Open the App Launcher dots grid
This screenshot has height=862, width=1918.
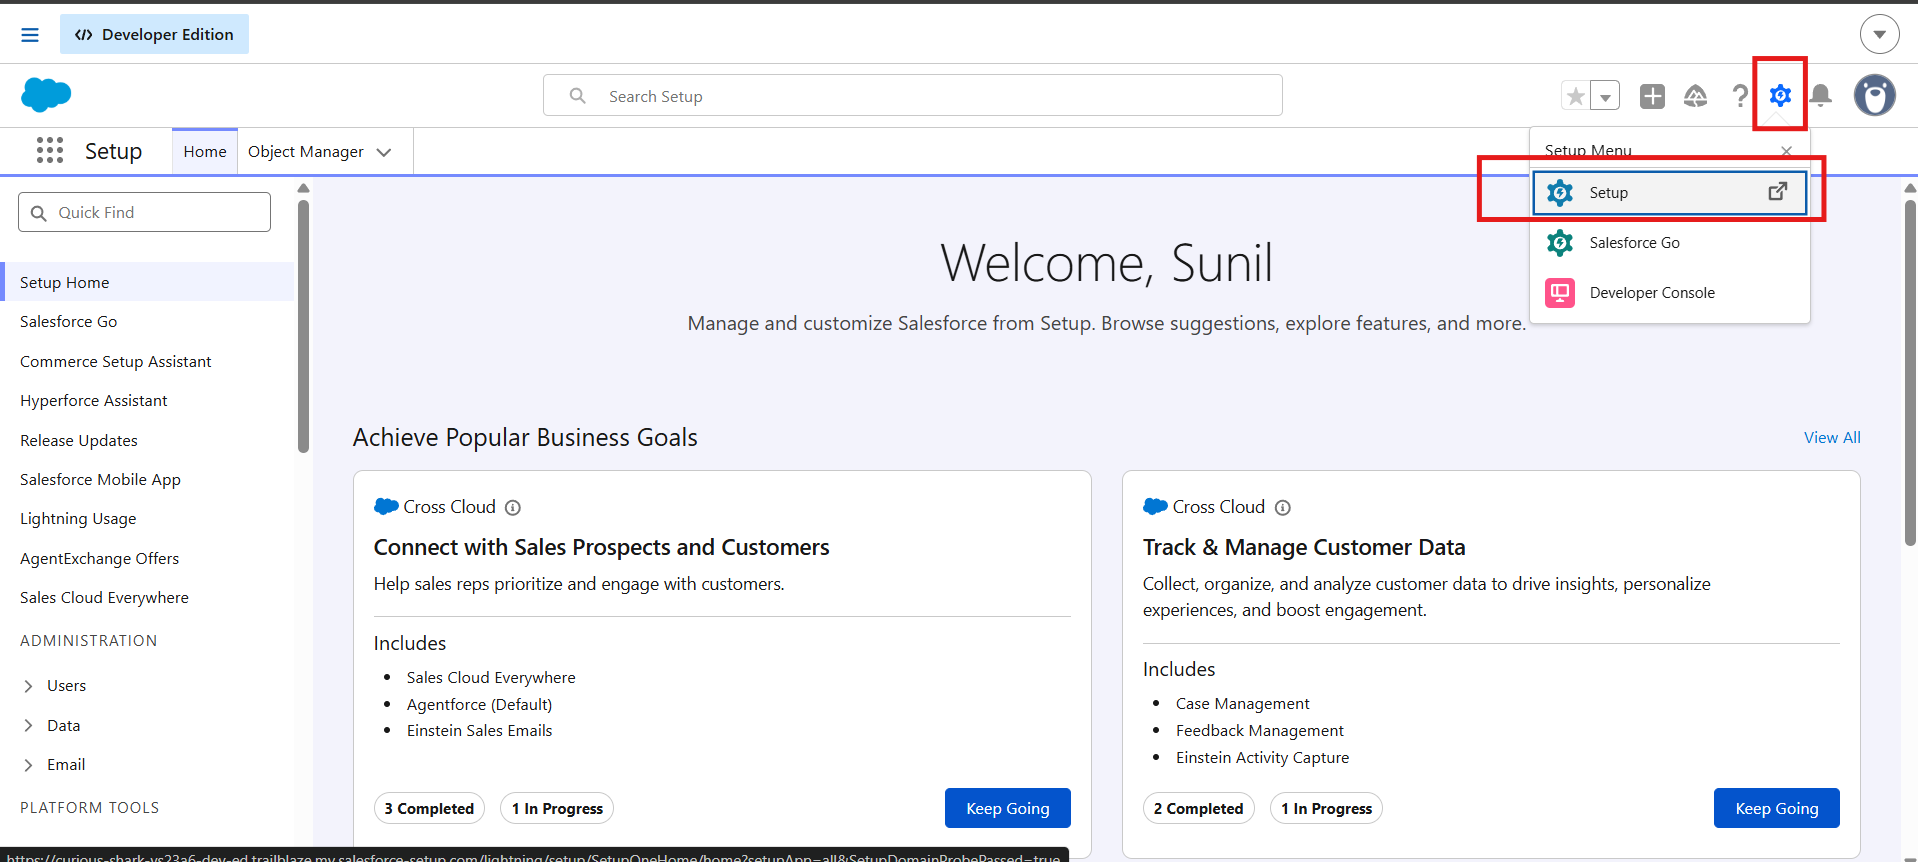pyautogui.click(x=50, y=151)
